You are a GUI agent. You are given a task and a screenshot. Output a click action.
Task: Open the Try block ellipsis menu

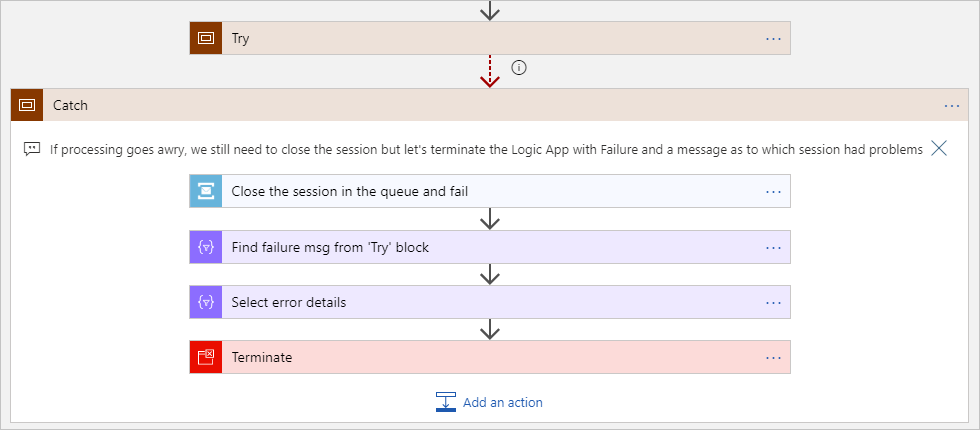coord(773,39)
